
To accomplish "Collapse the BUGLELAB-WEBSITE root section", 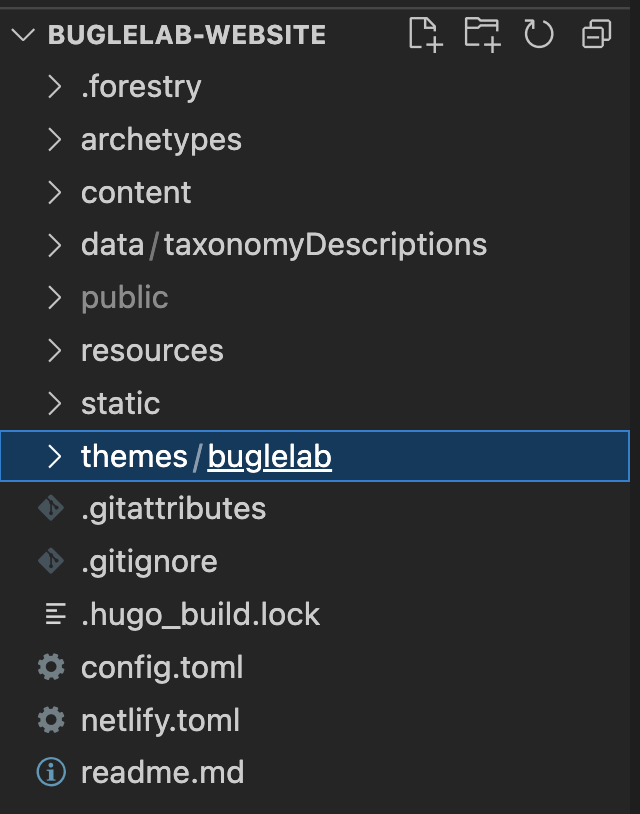I will pos(21,35).
